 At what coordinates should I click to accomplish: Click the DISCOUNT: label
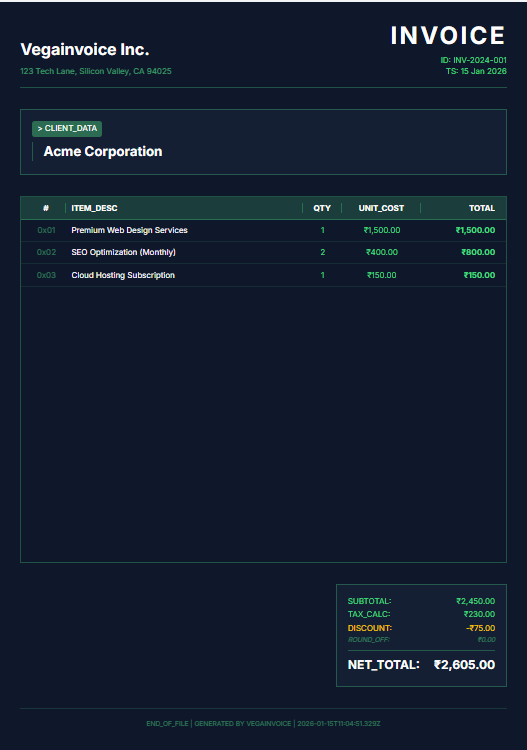pos(370,628)
